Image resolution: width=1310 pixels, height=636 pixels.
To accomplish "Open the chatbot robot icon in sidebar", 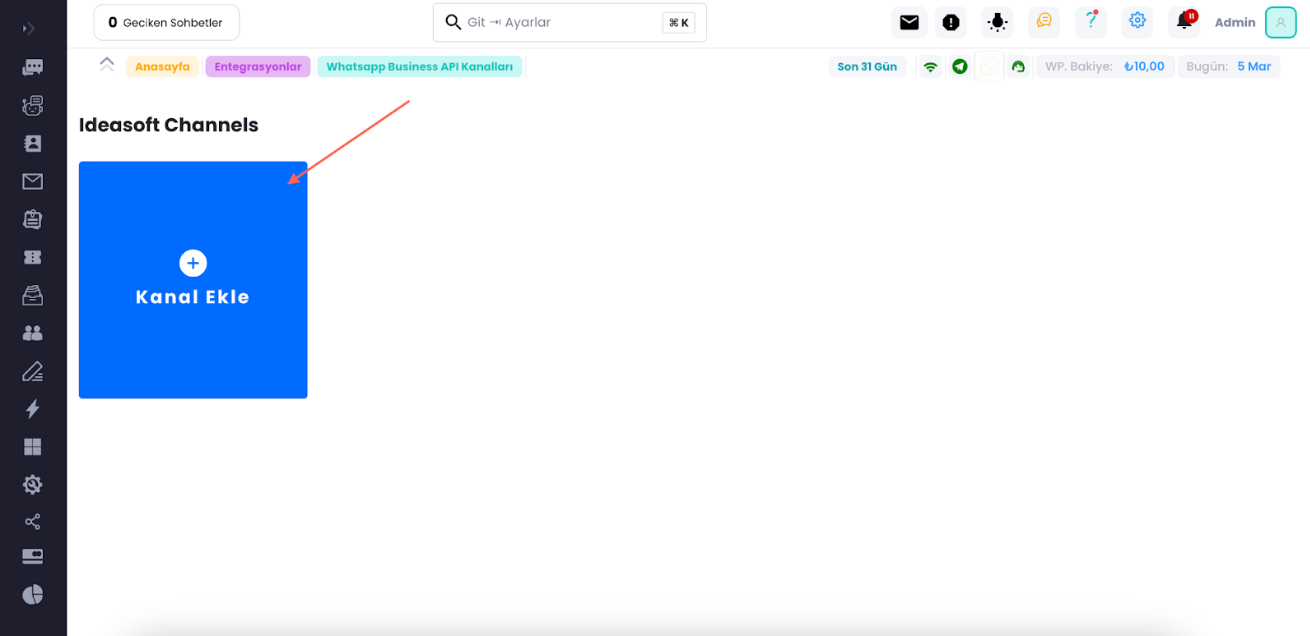I will [33, 105].
